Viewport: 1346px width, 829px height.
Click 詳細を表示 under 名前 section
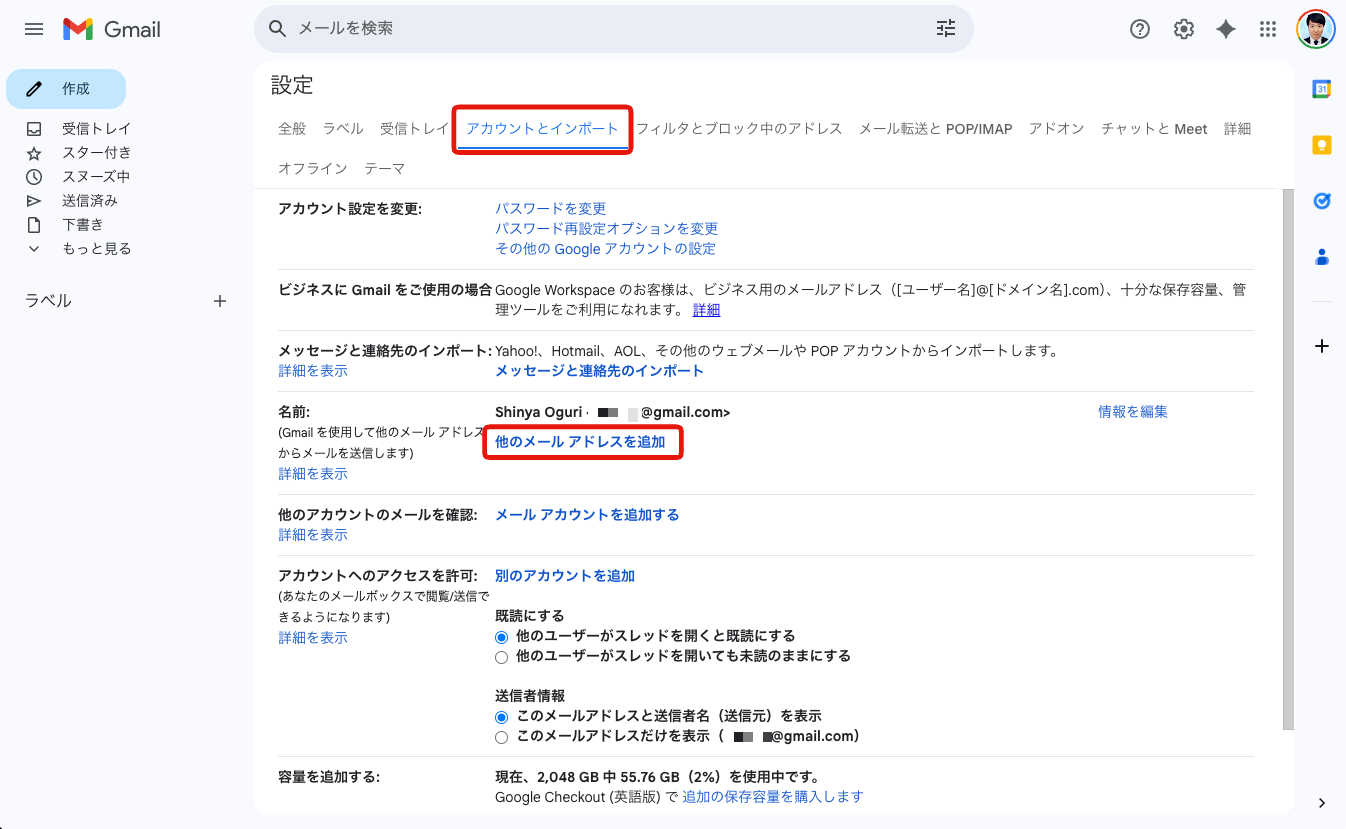[x=313, y=474]
